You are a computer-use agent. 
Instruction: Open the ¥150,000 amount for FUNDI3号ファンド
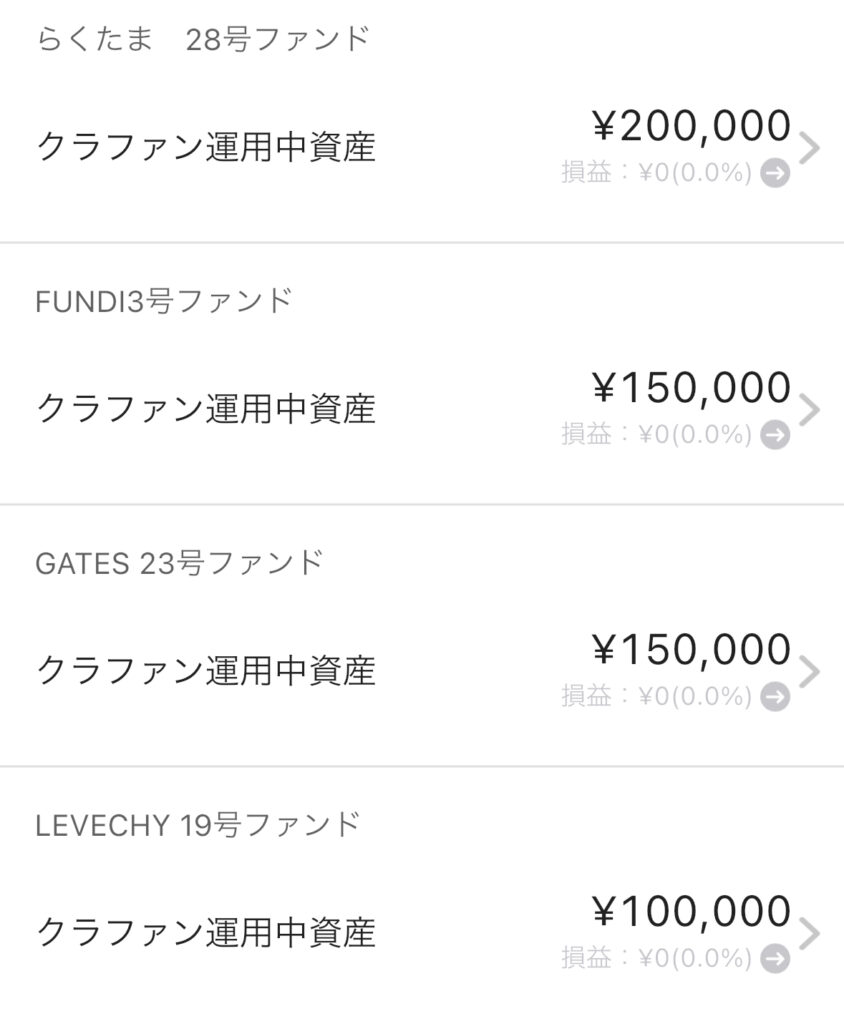pyautogui.click(x=692, y=389)
